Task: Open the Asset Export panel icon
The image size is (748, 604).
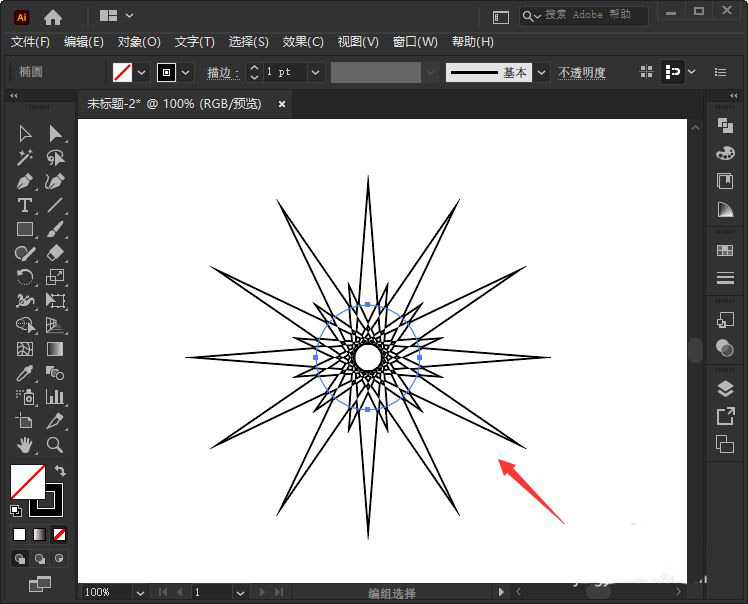Action: [x=725, y=417]
